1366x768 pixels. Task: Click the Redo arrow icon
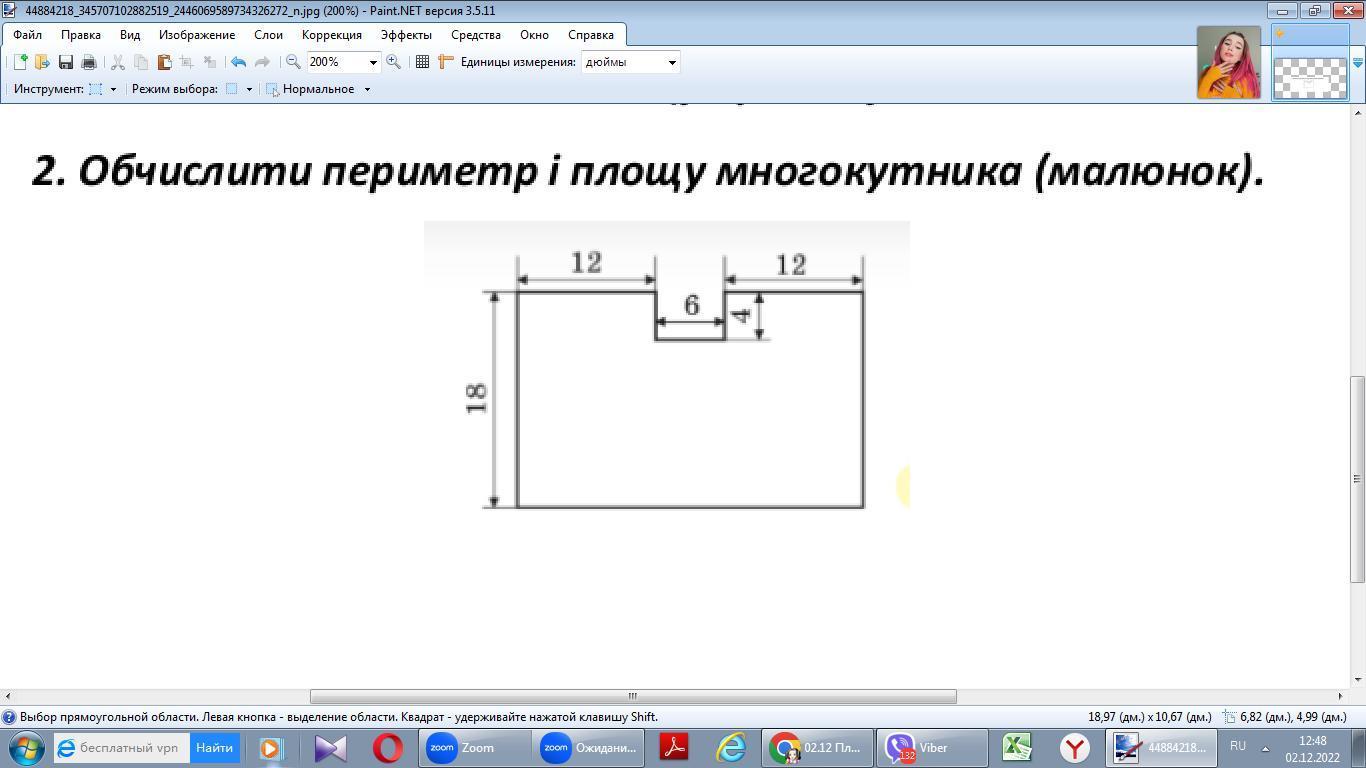[x=262, y=62]
